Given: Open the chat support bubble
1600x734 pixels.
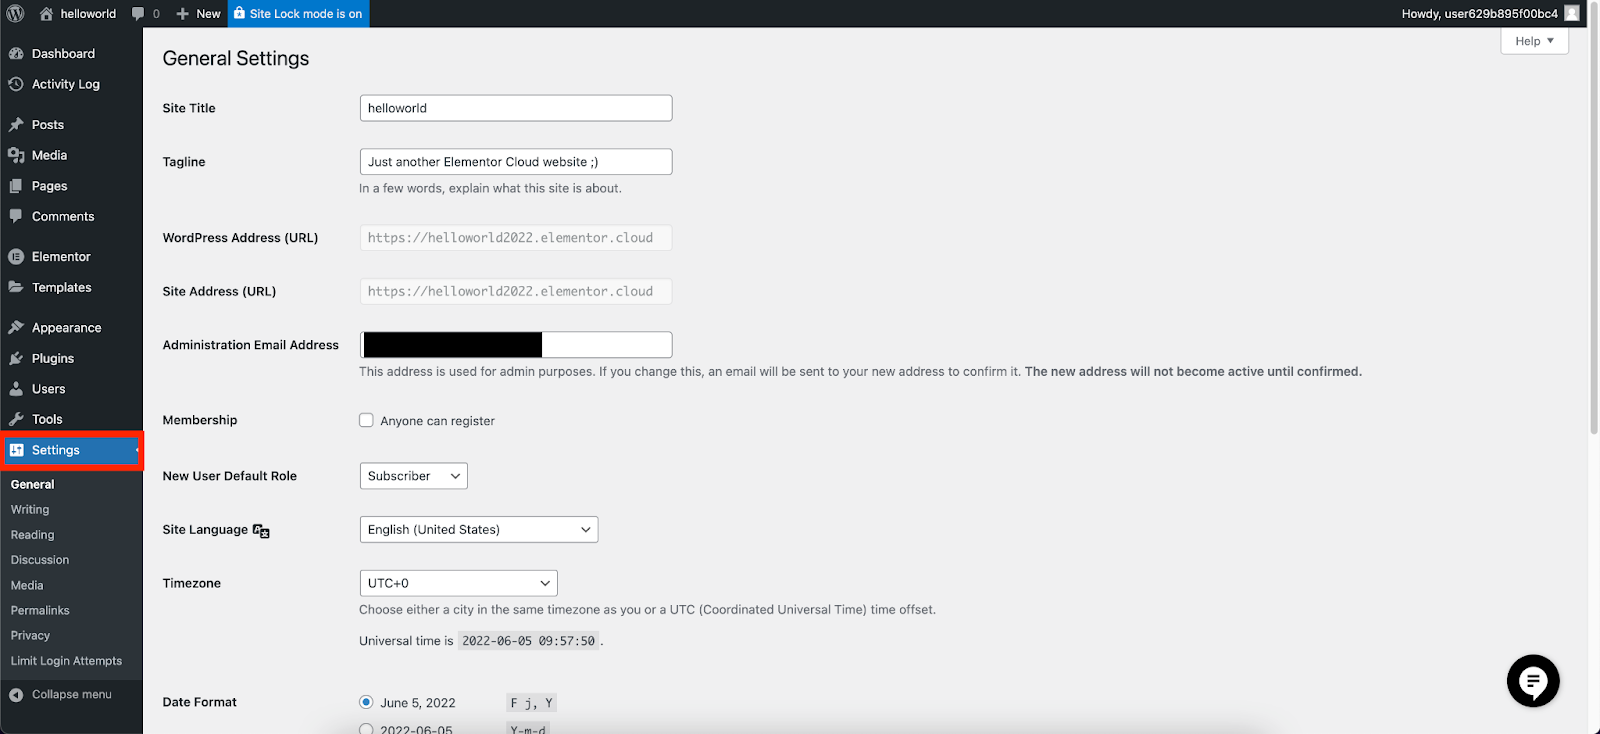Looking at the screenshot, I should pyautogui.click(x=1533, y=681).
